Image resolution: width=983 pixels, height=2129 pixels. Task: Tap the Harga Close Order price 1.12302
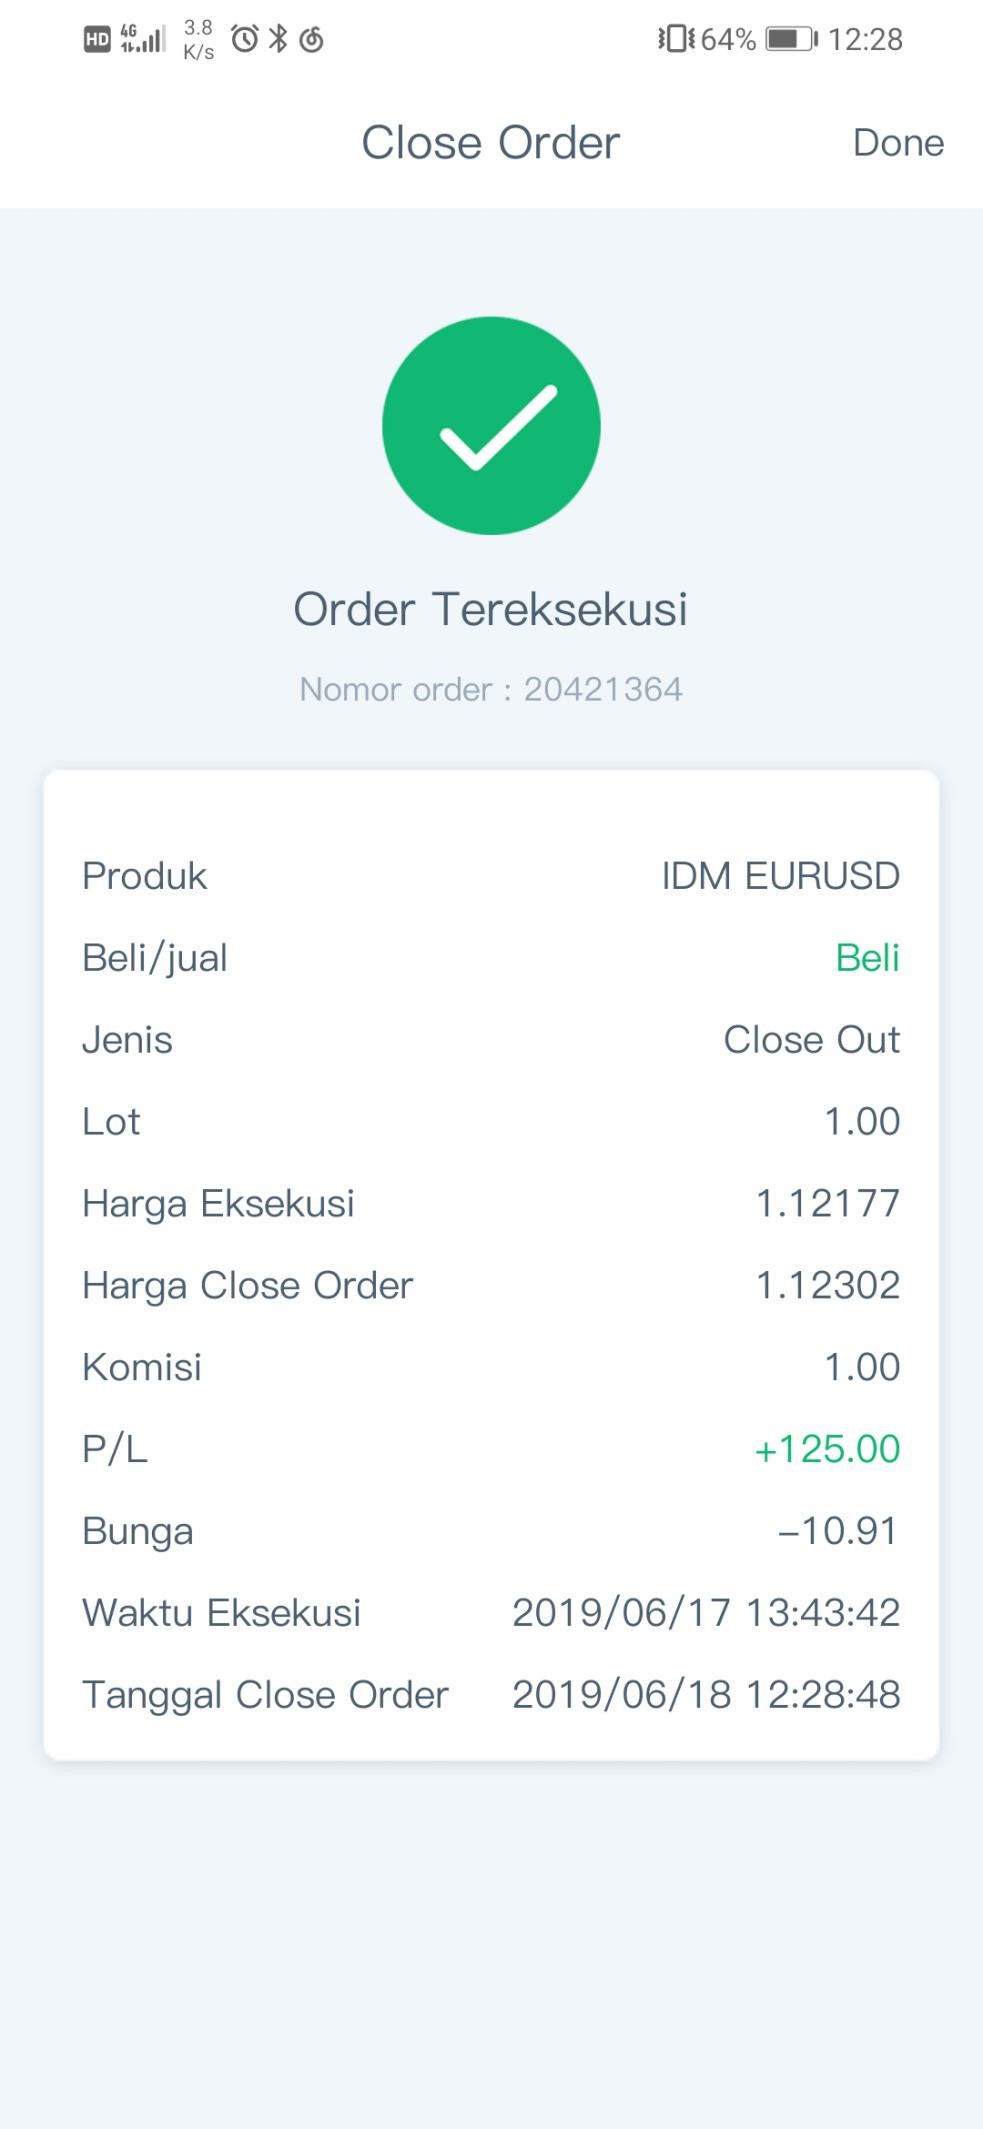(x=828, y=1285)
